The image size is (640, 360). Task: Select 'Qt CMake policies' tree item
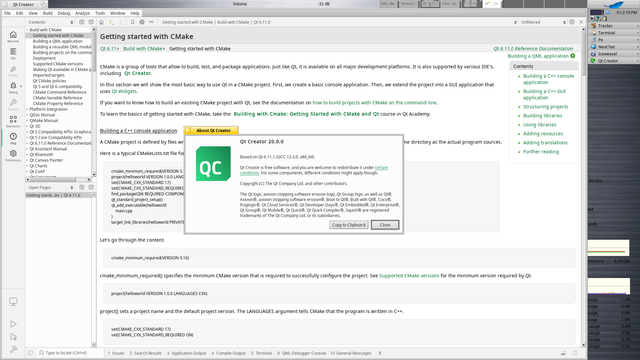[49, 81]
